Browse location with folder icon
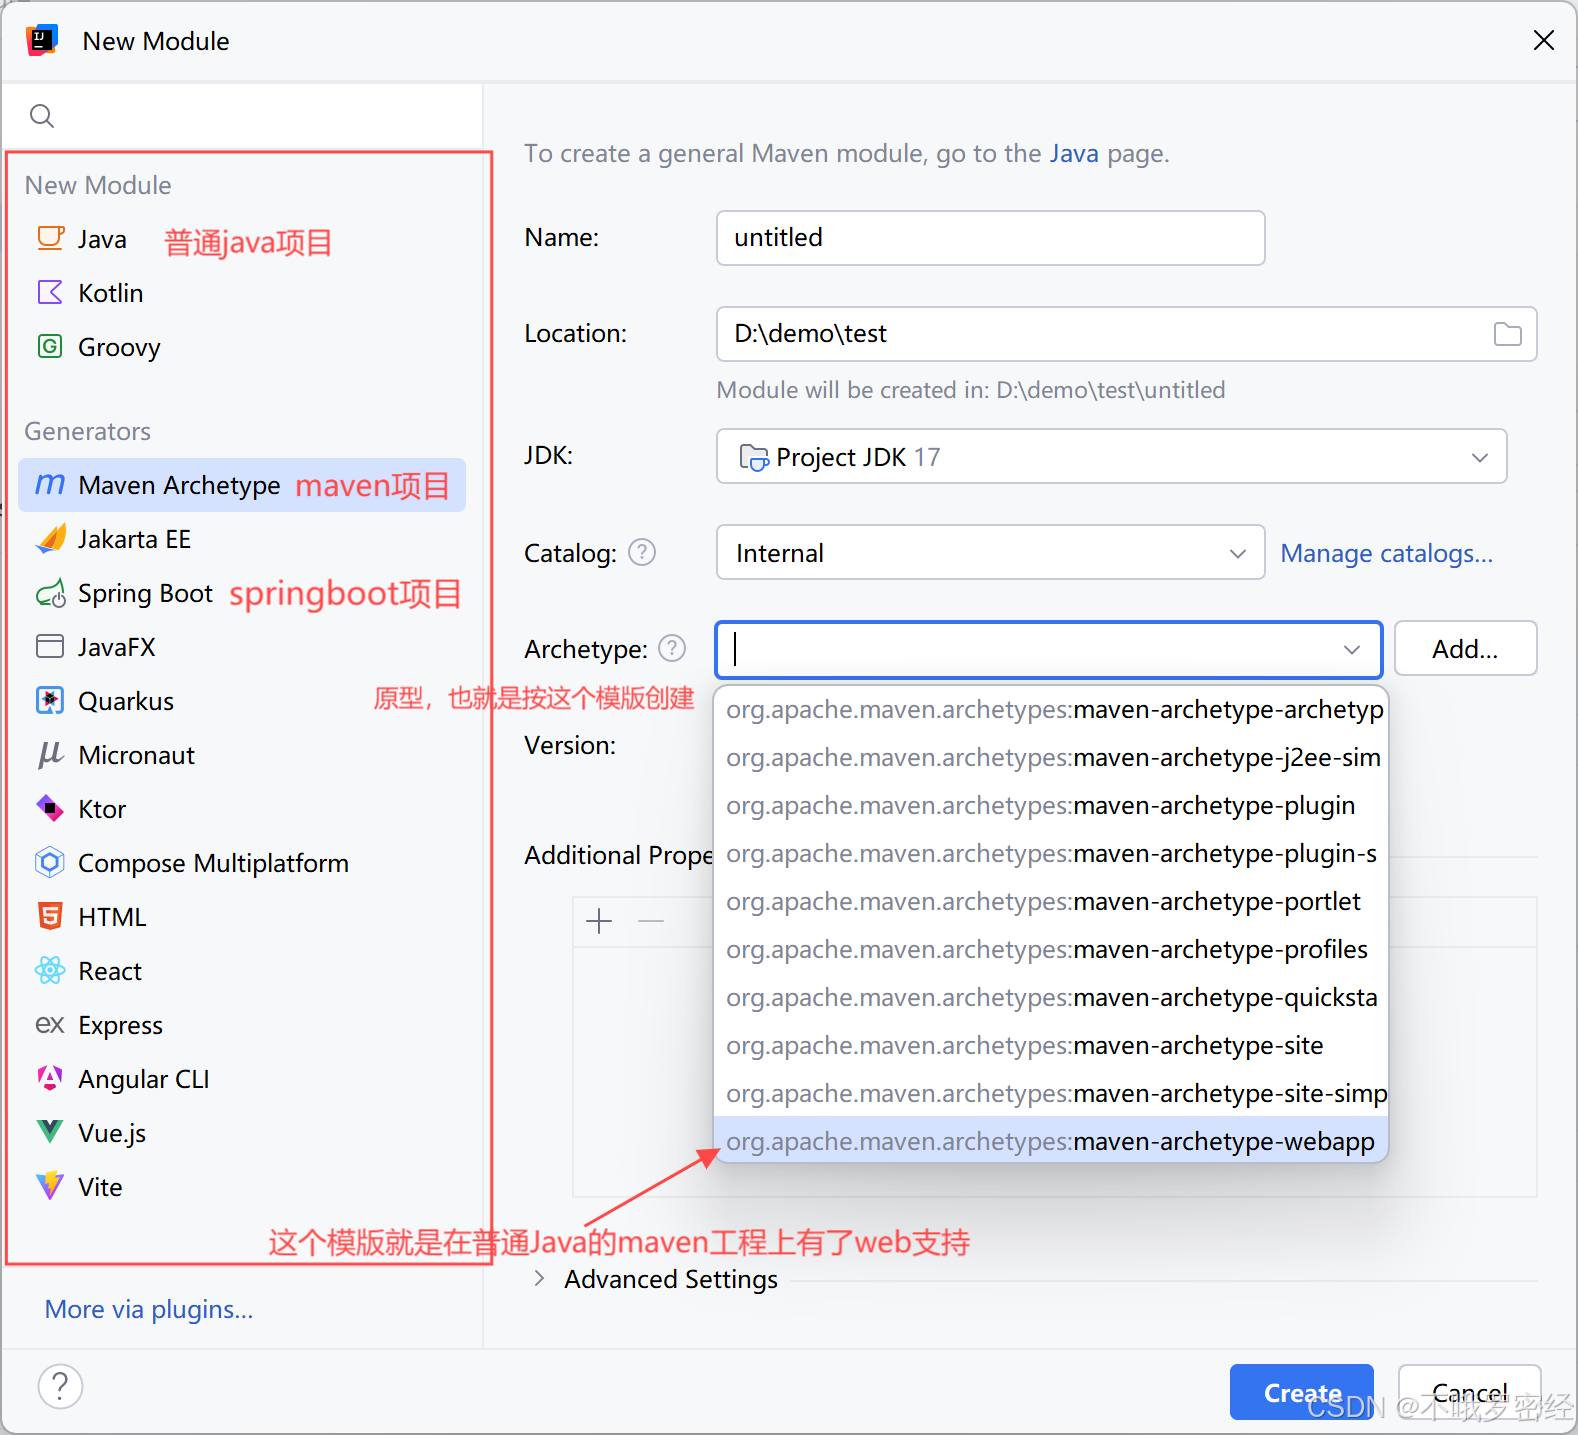The width and height of the screenshot is (1578, 1435). (1508, 334)
